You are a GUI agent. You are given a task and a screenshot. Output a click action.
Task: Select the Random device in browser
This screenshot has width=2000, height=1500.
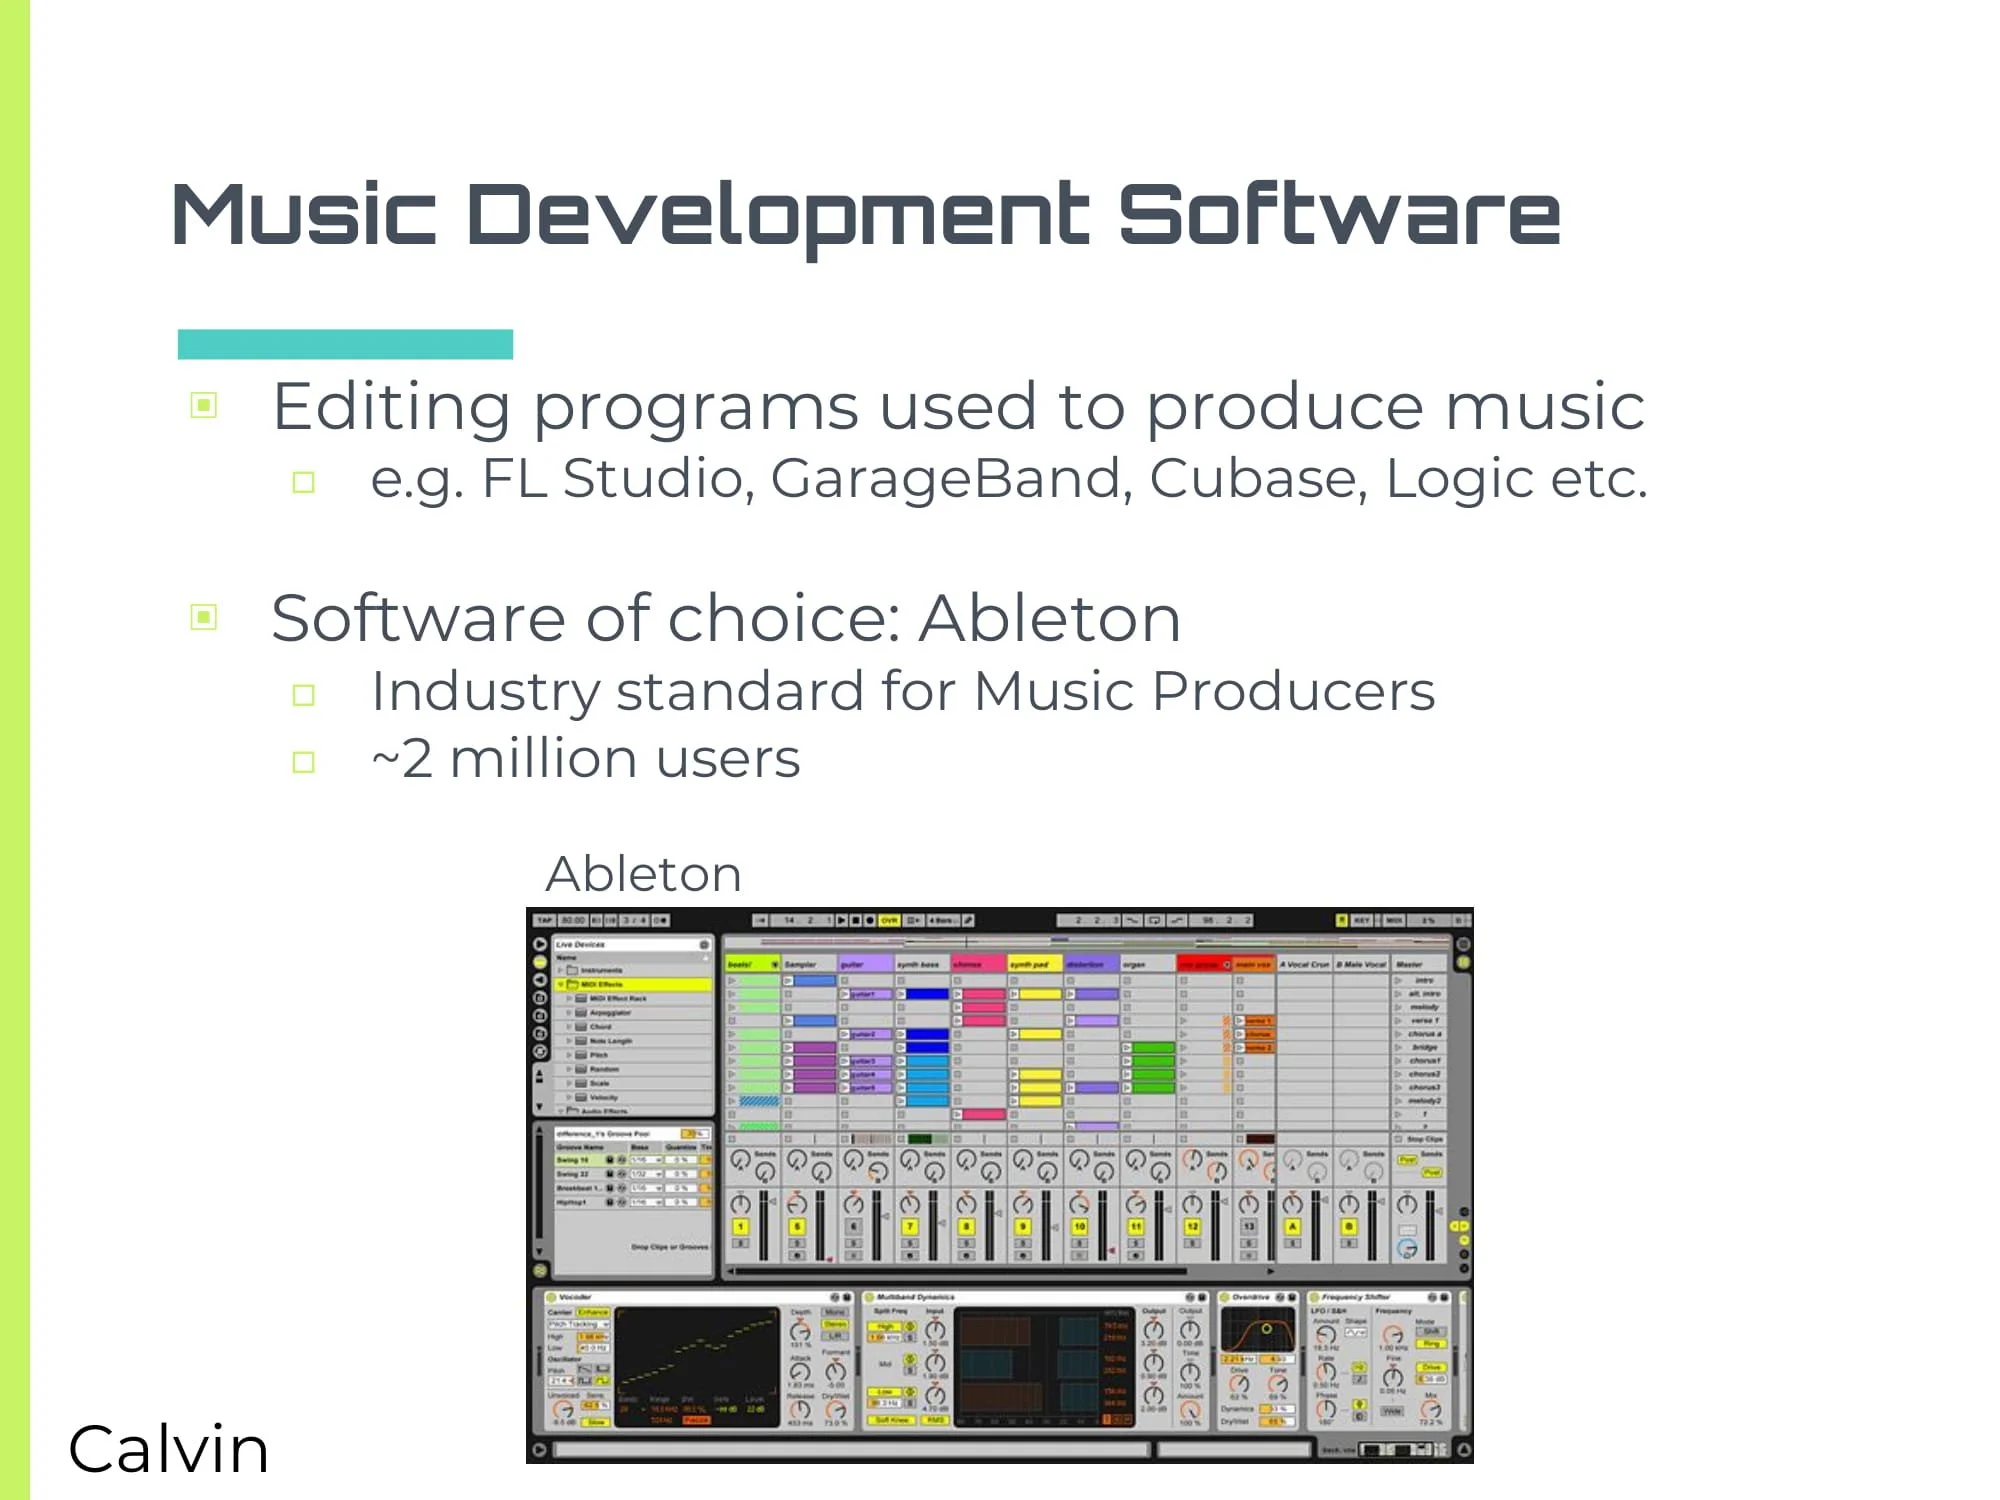tap(604, 1069)
